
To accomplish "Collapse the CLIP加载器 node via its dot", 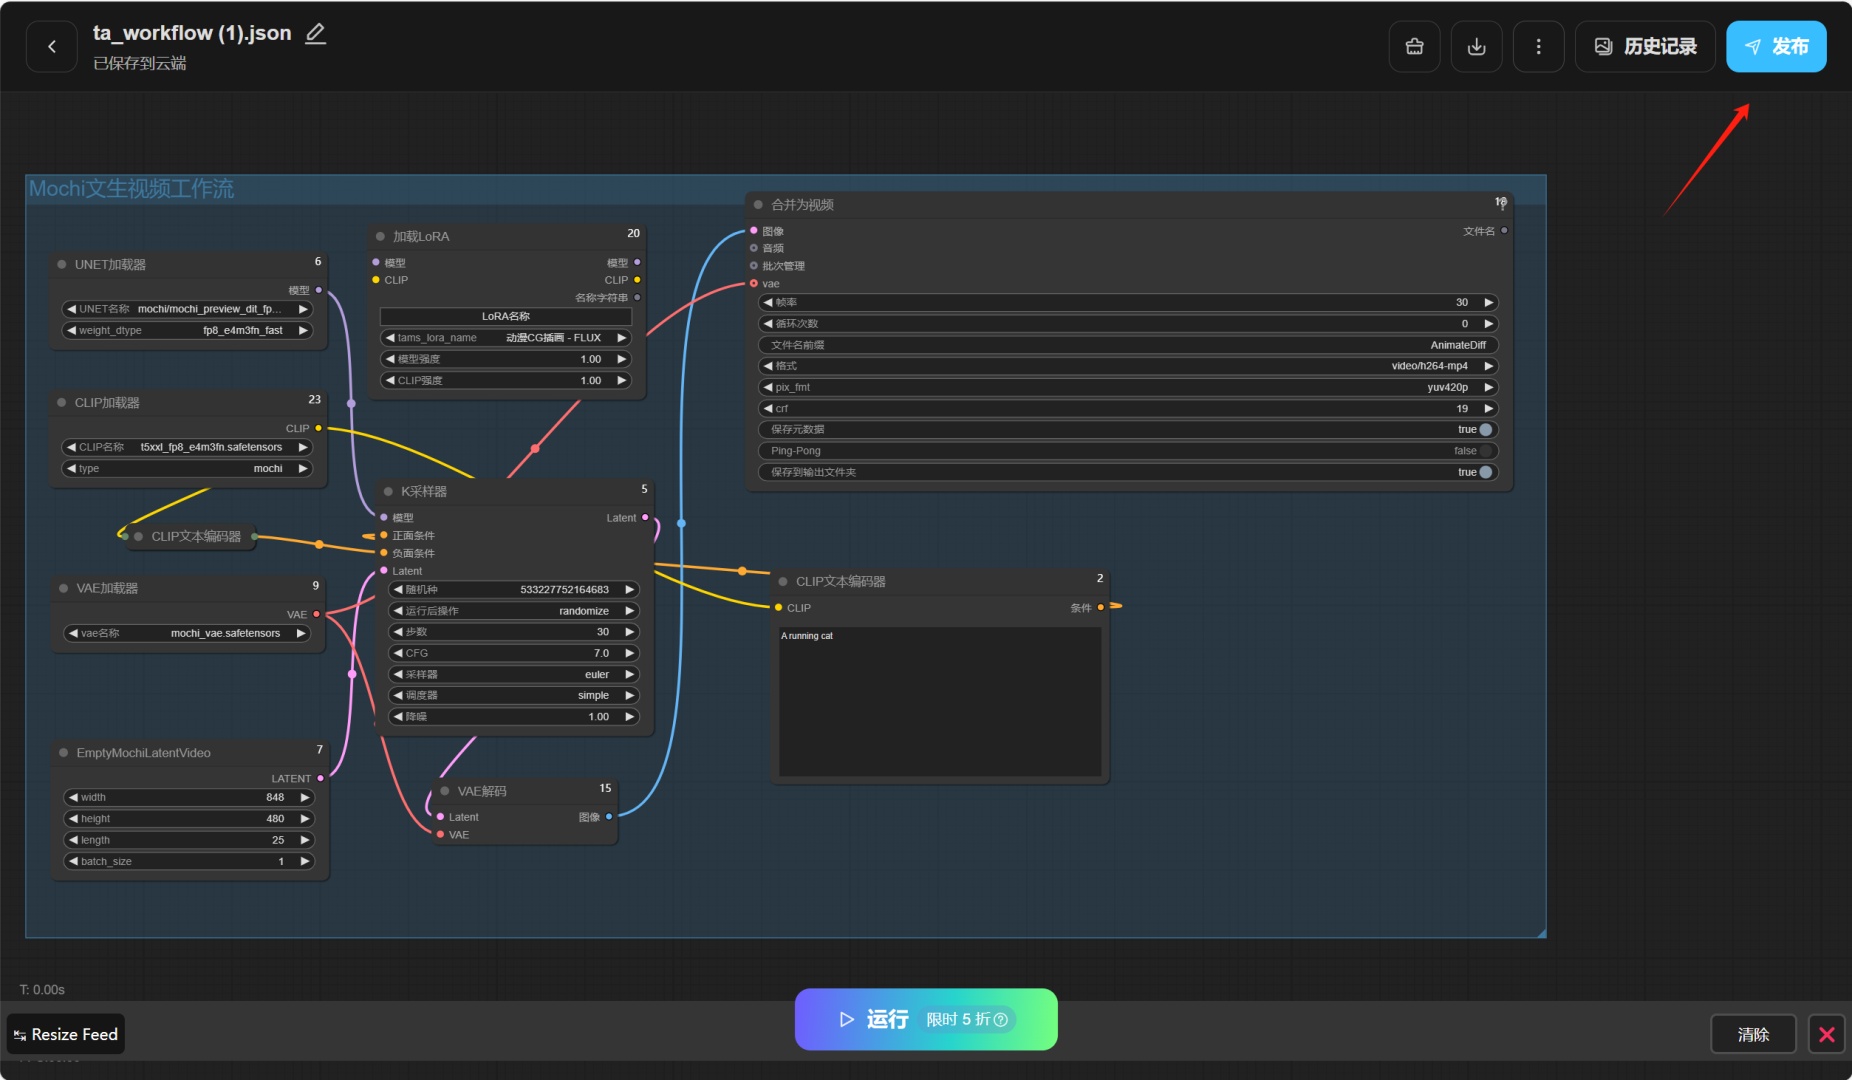I will [x=62, y=402].
